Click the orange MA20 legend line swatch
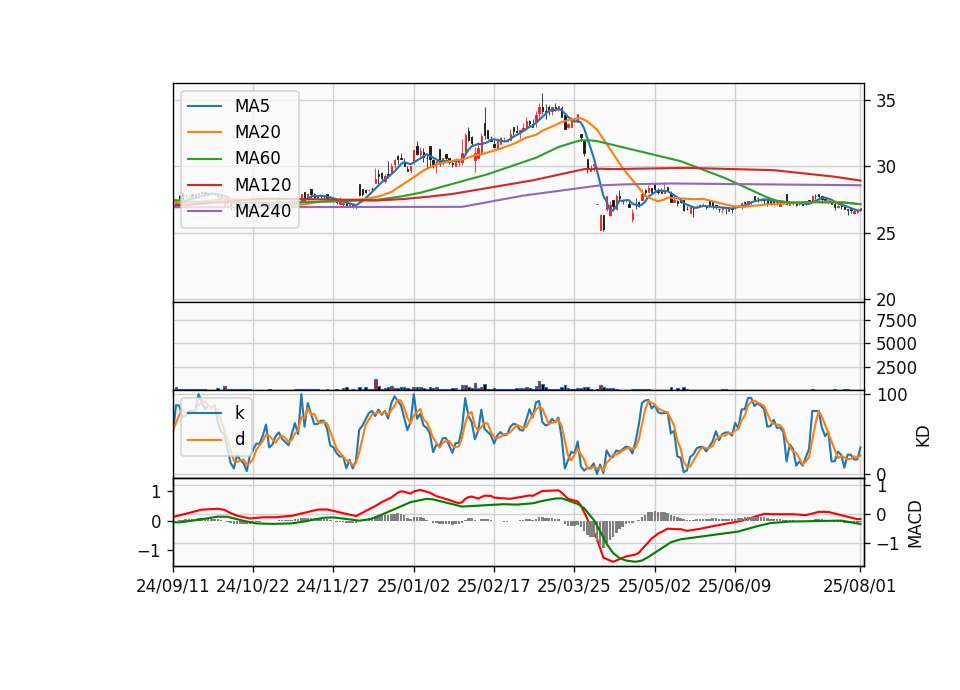This screenshot has width=960, height=690. [x=204, y=132]
